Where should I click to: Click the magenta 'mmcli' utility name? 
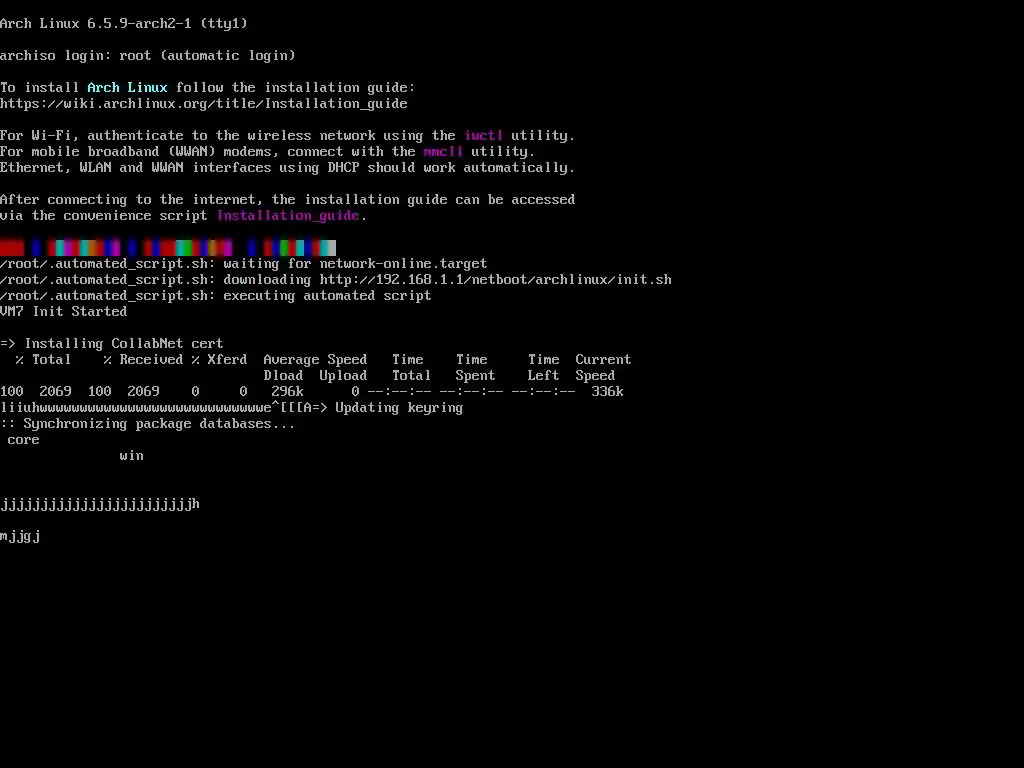443,152
